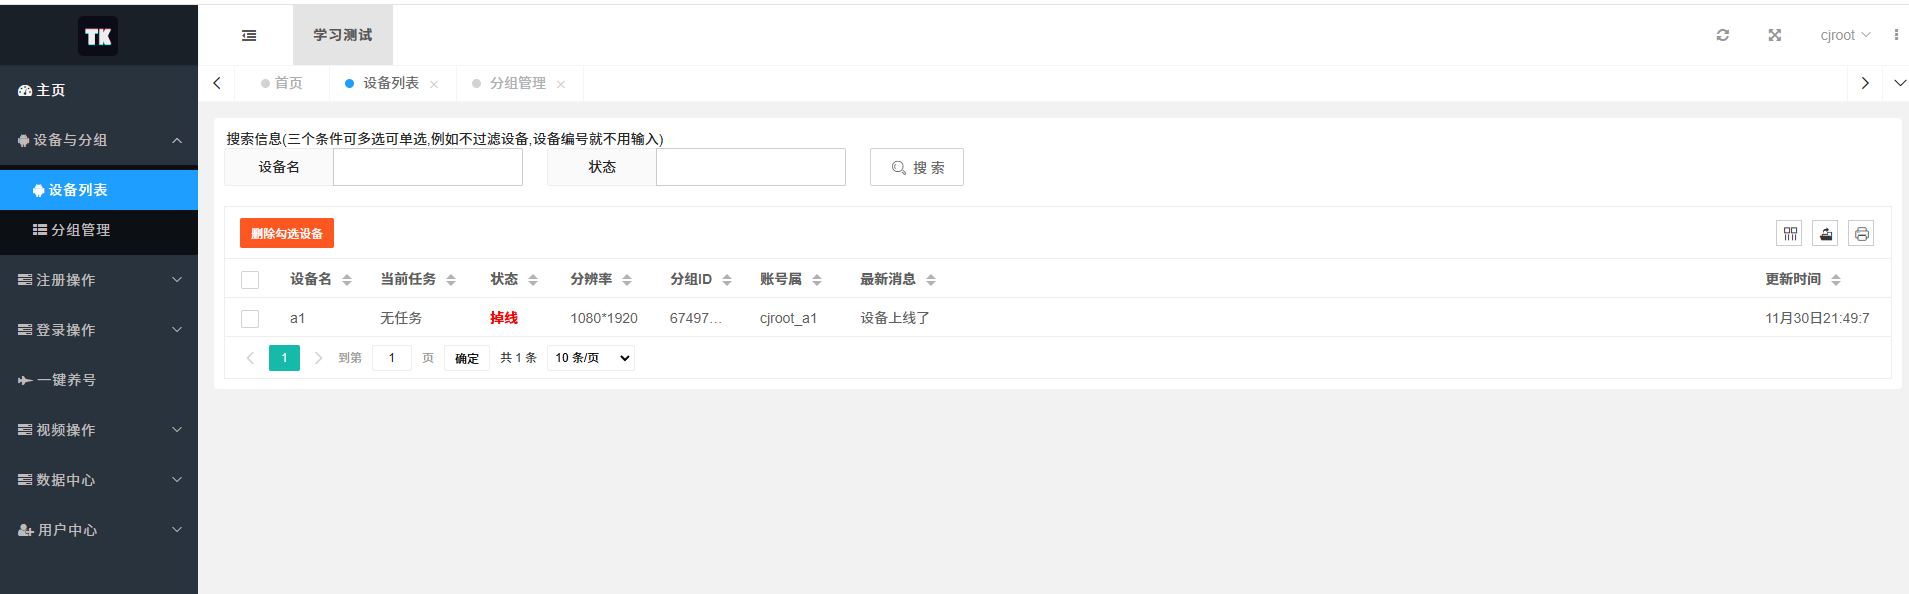Click the page jump number field
The image size is (1909, 594).
(392, 358)
